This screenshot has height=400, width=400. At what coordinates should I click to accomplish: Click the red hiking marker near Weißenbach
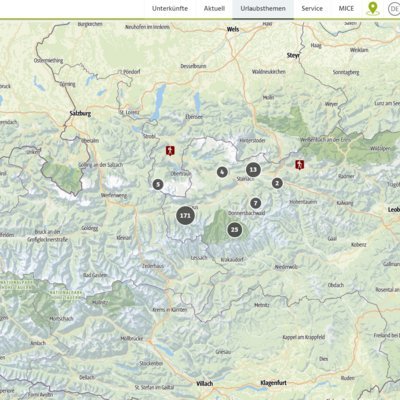click(x=299, y=164)
